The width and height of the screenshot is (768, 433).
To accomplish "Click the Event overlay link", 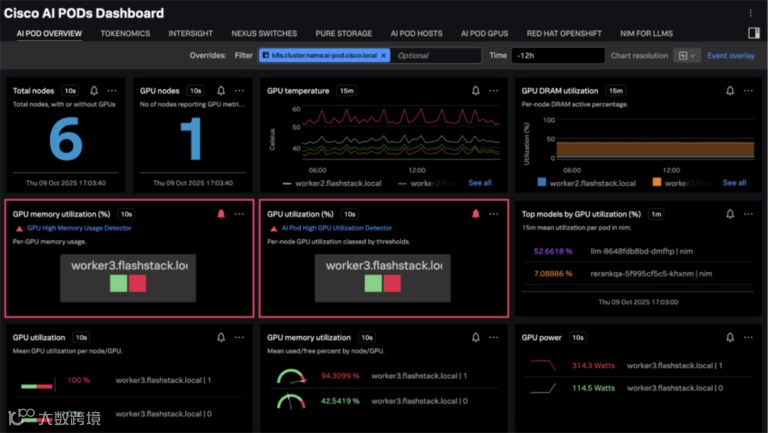I will tap(730, 55).
